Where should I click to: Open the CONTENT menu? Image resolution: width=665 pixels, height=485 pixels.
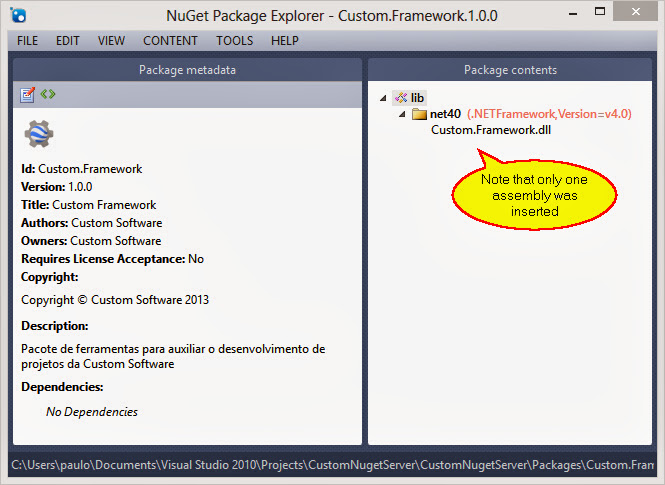pos(170,41)
